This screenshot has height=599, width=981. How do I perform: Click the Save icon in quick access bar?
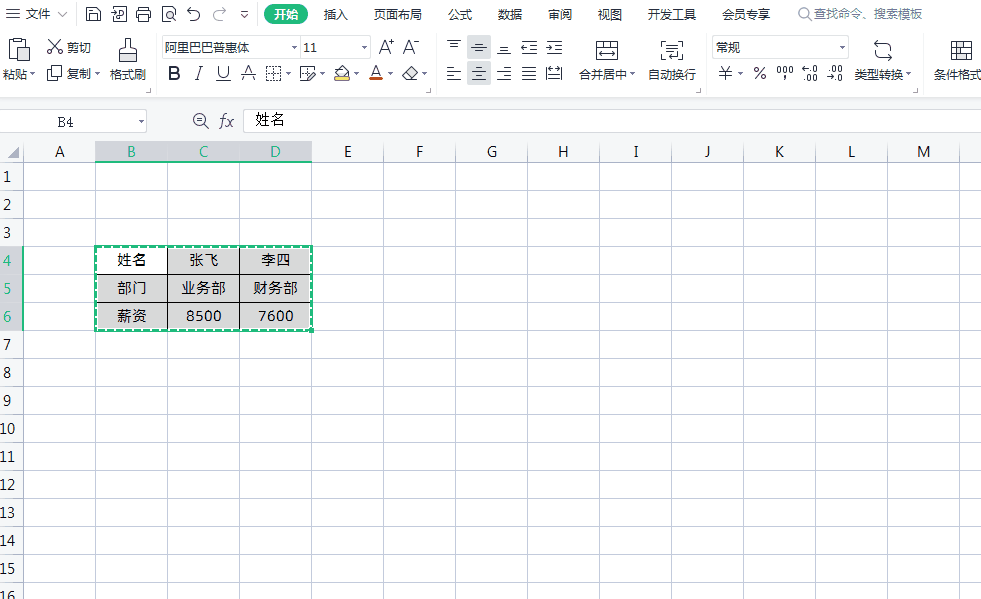[93, 14]
